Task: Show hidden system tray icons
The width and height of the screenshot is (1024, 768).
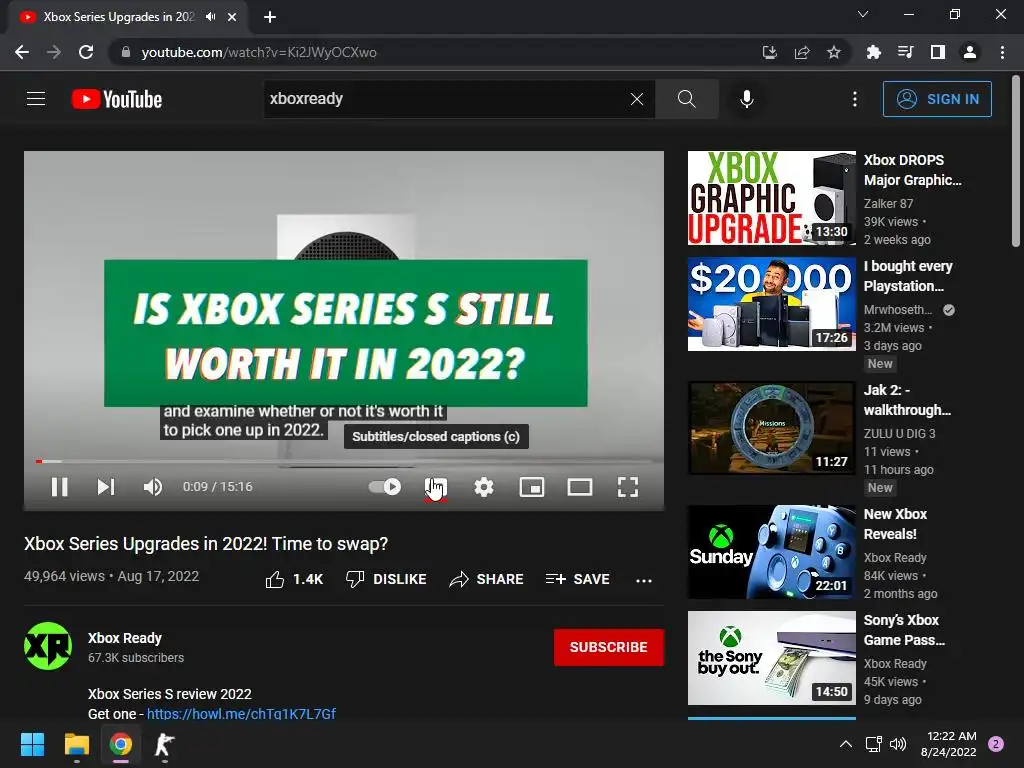Action: 846,744
